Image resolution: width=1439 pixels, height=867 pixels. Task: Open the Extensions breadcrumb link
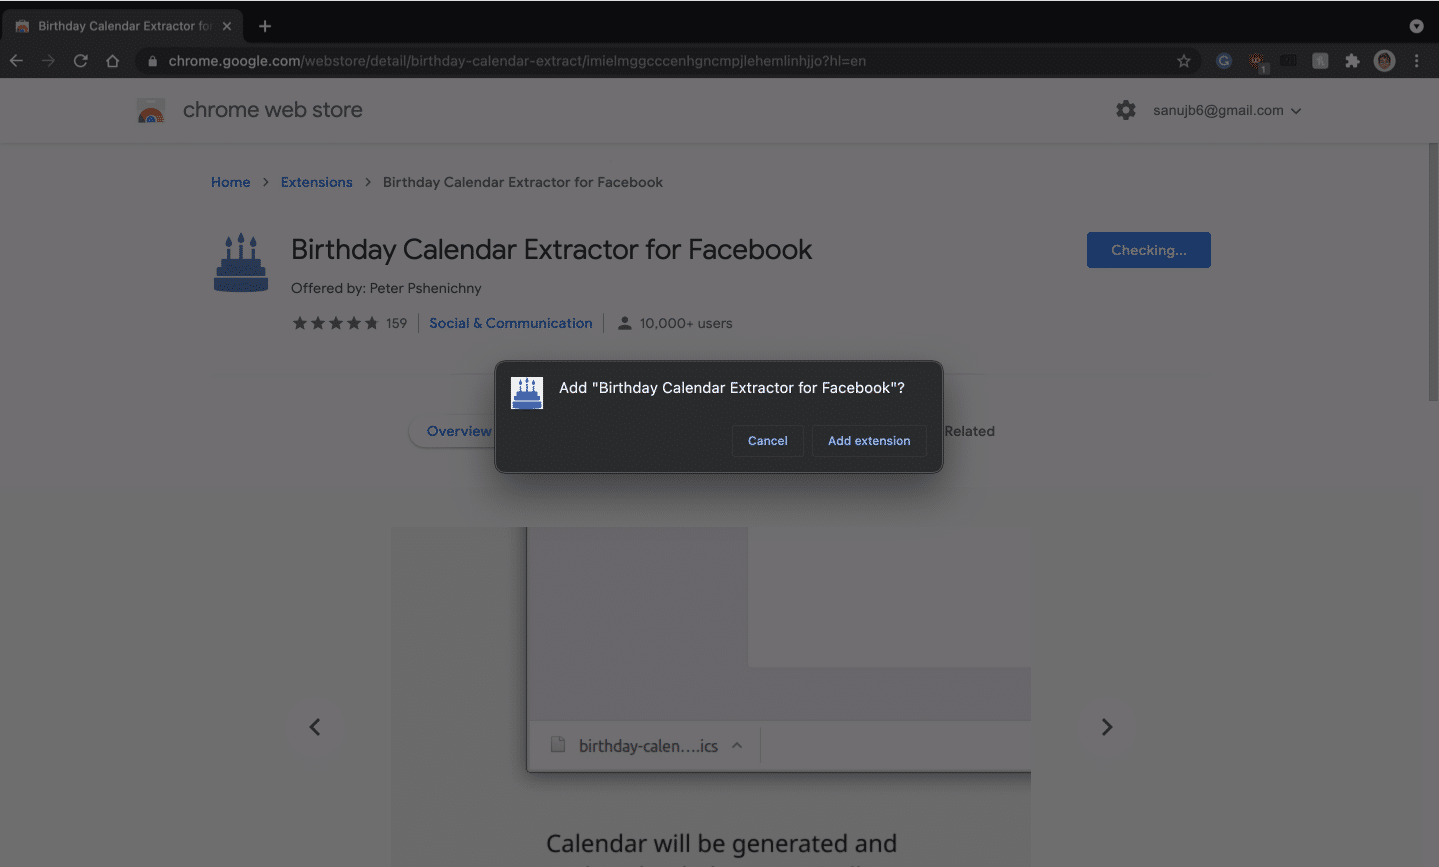[316, 182]
